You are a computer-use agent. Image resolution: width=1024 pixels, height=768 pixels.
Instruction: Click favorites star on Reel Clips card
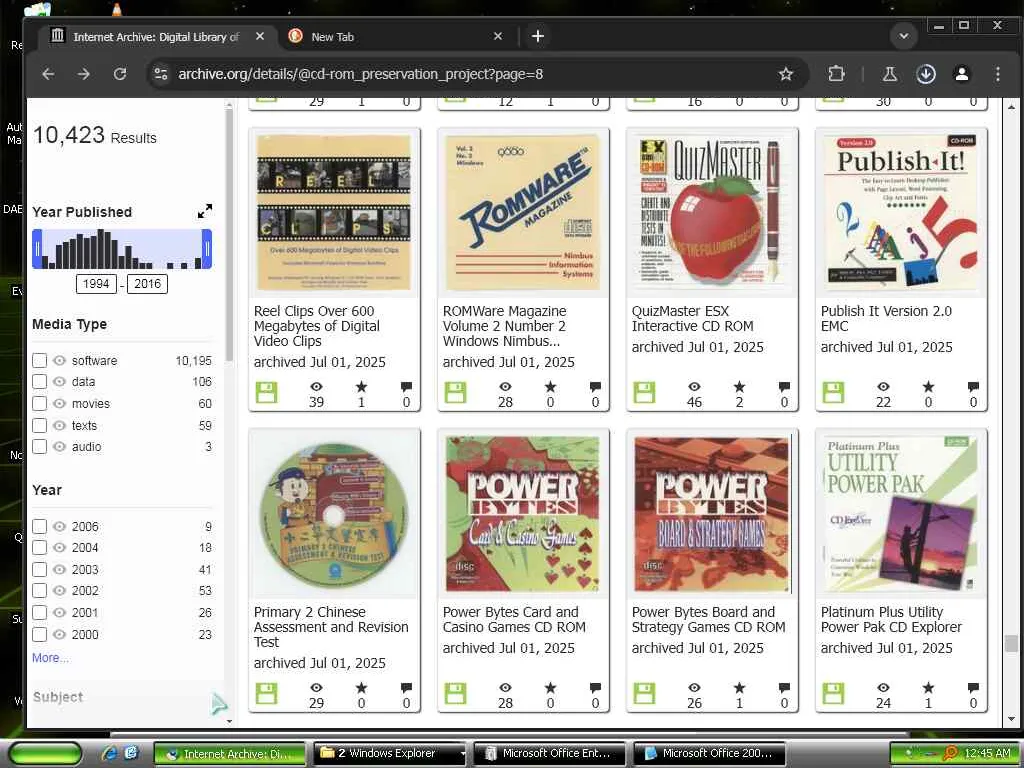coord(361,387)
